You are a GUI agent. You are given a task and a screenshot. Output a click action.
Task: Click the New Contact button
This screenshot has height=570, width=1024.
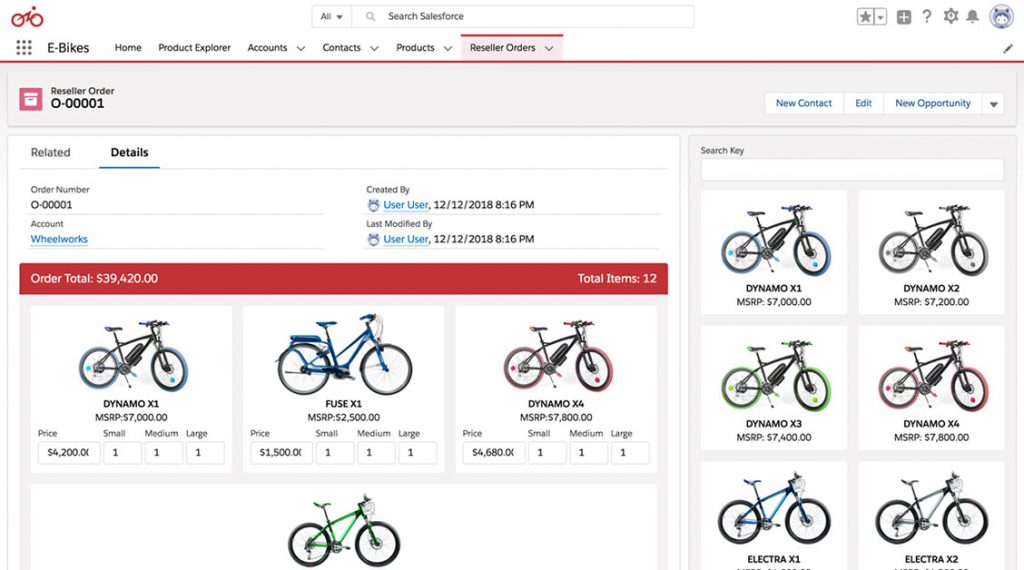804,103
